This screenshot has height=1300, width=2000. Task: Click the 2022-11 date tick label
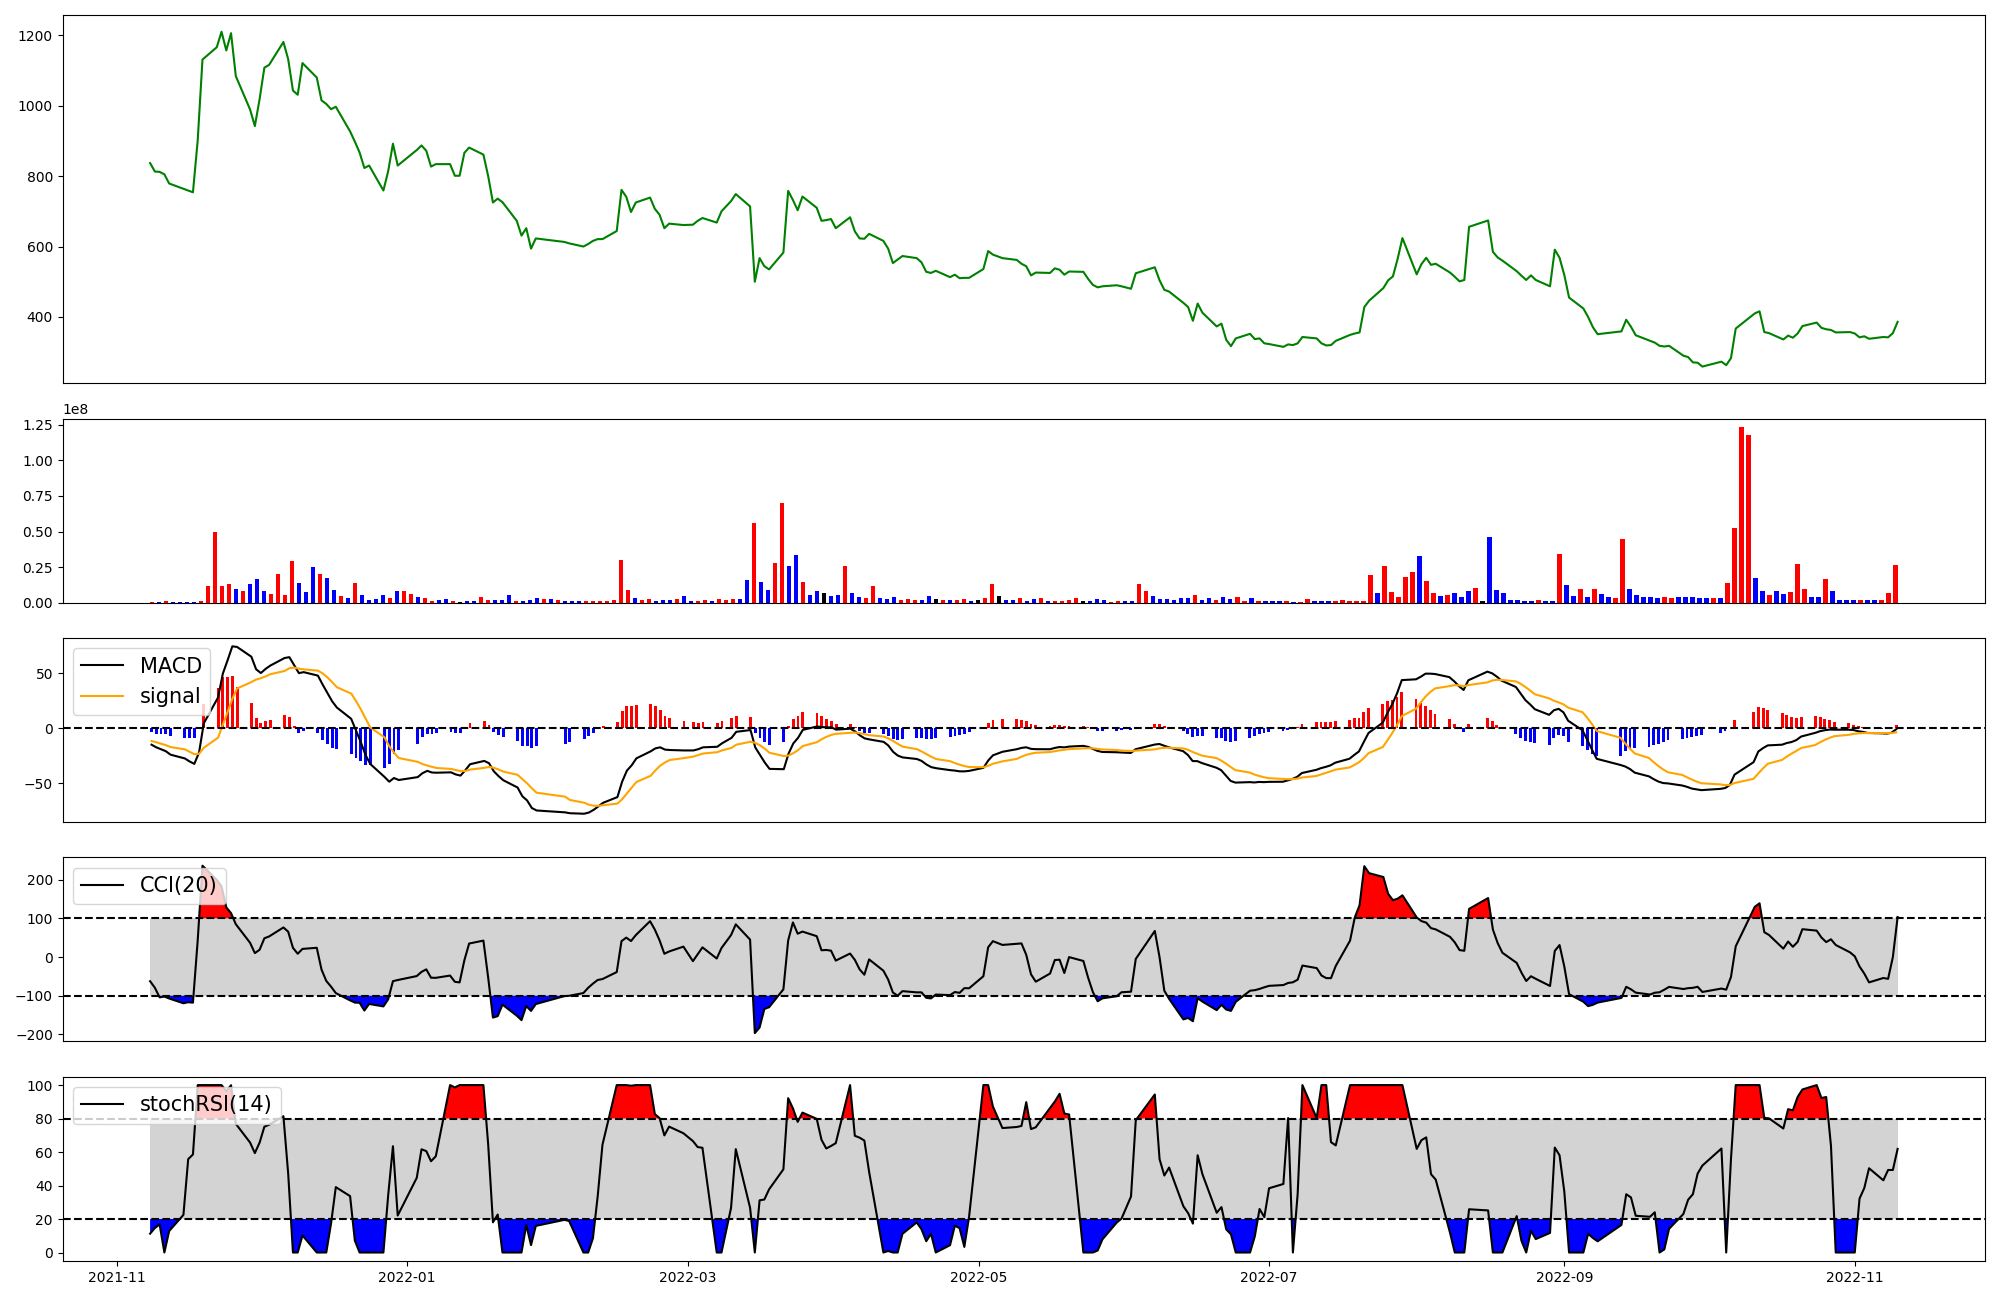[x=1855, y=1277]
